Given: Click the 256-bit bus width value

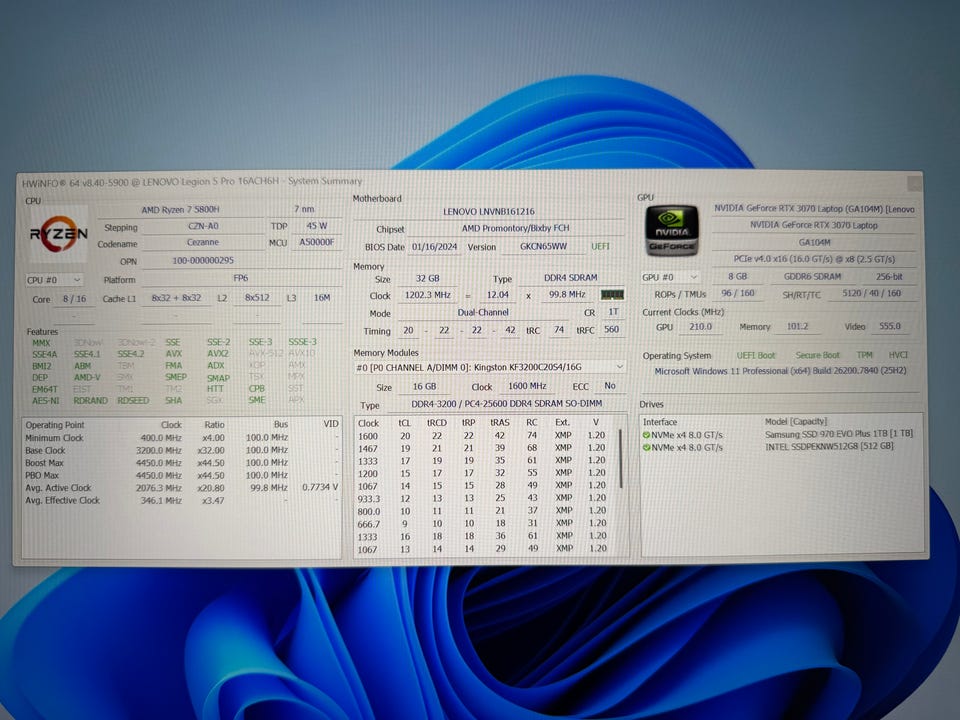Looking at the screenshot, I should coord(888,277).
